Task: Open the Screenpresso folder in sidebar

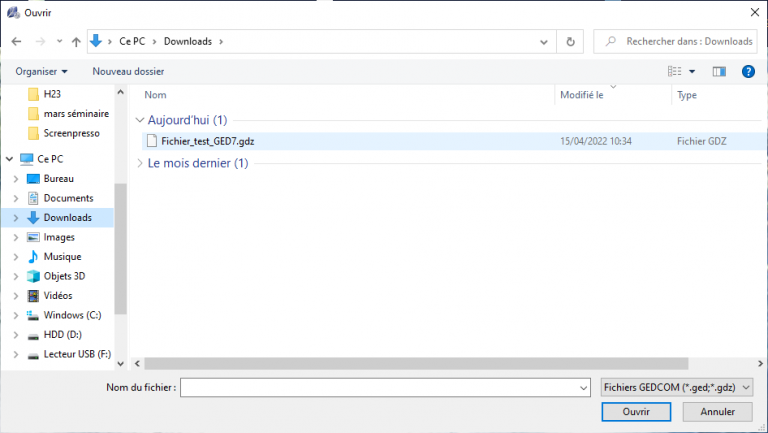Action: (x=70, y=133)
